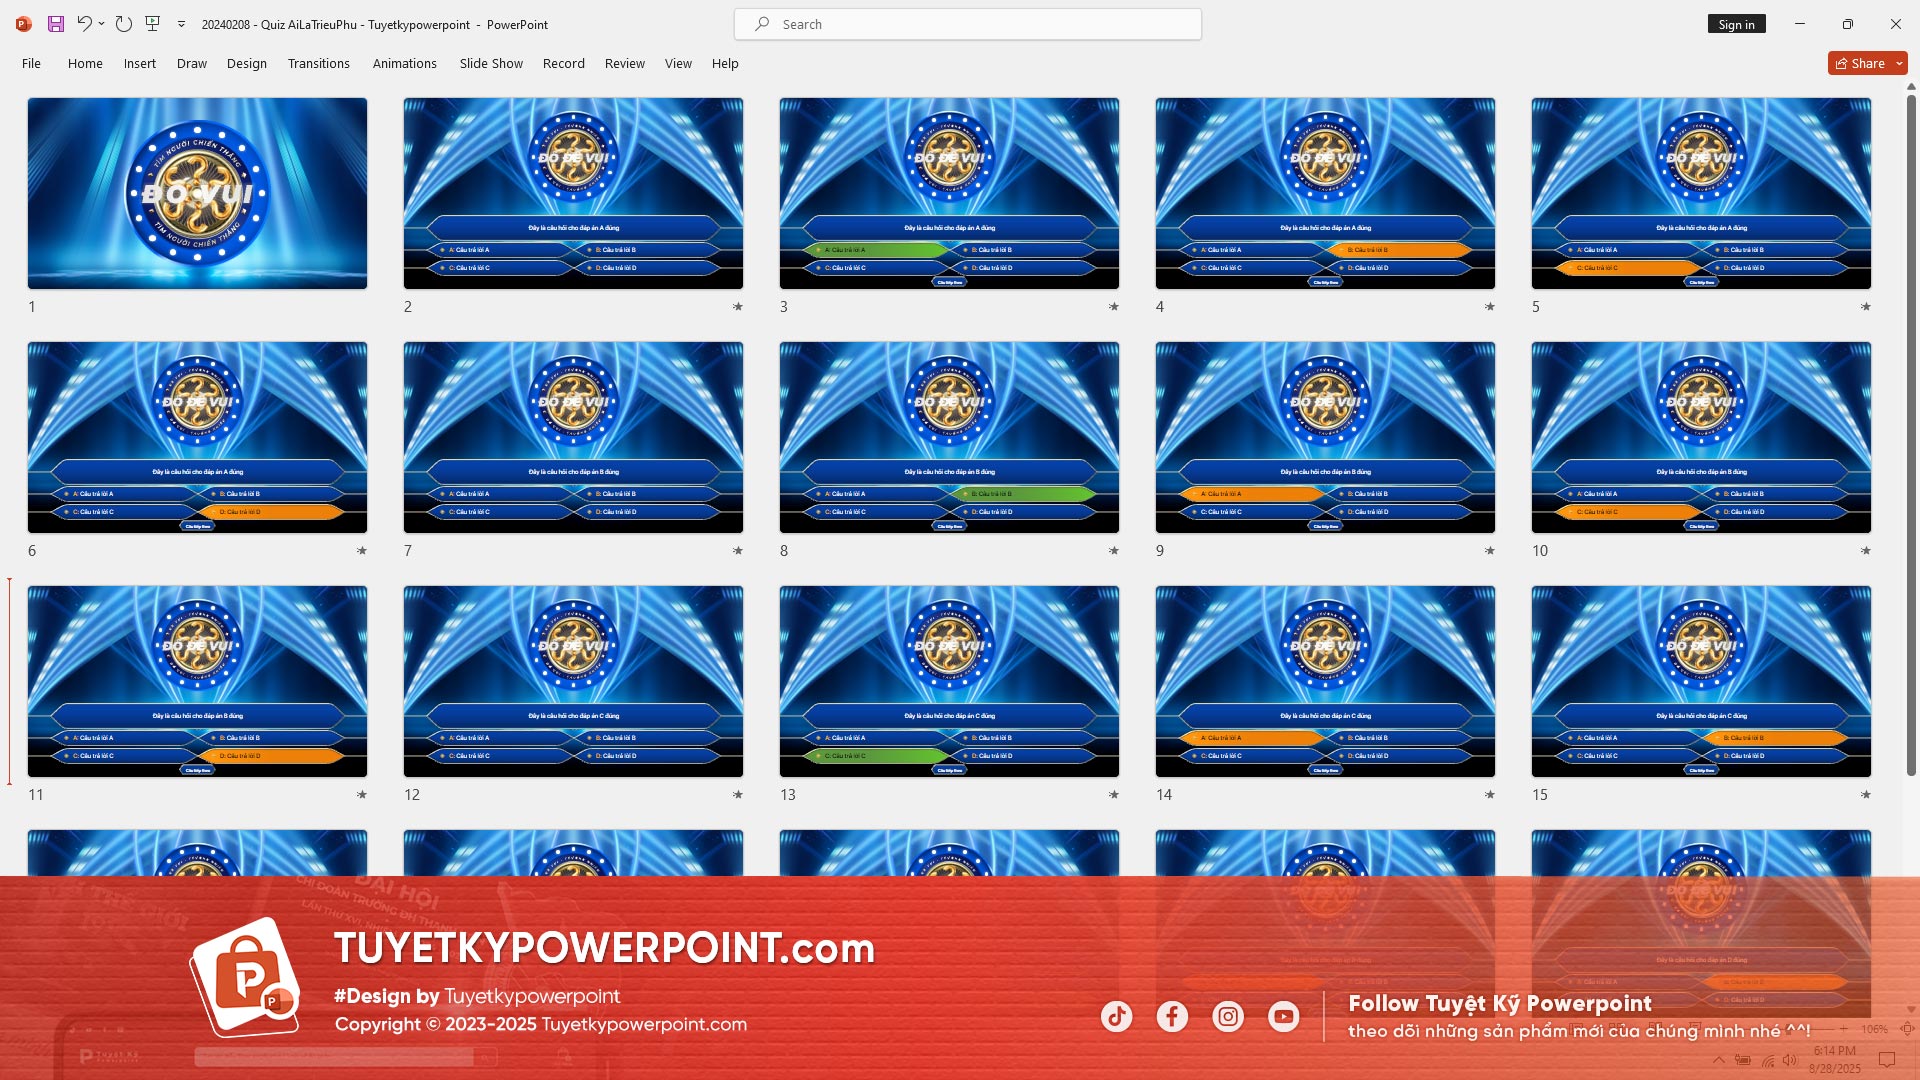Expand the Undo history dropdown arrow
Screen dimensions: 1920x1080
99,23
